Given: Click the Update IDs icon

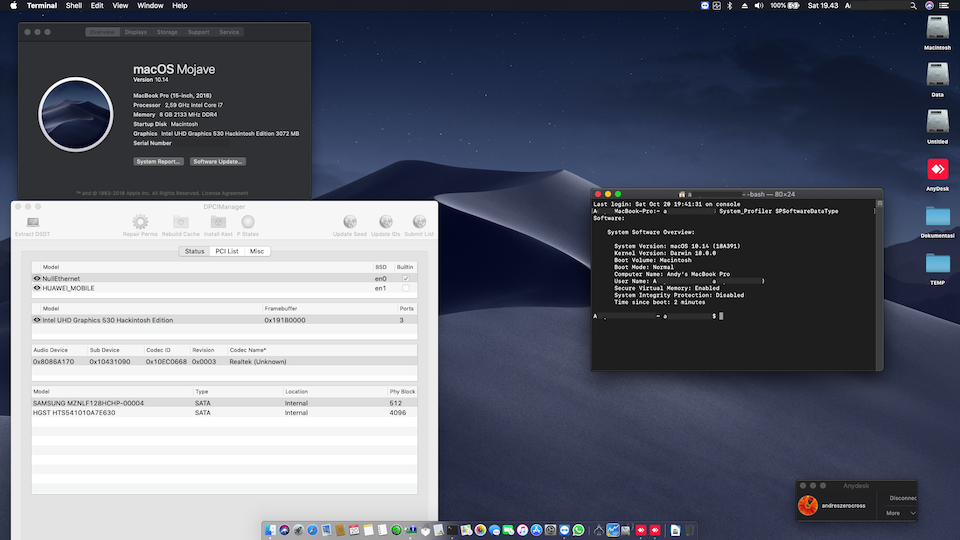Looking at the screenshot, I should tap(386, 222).
